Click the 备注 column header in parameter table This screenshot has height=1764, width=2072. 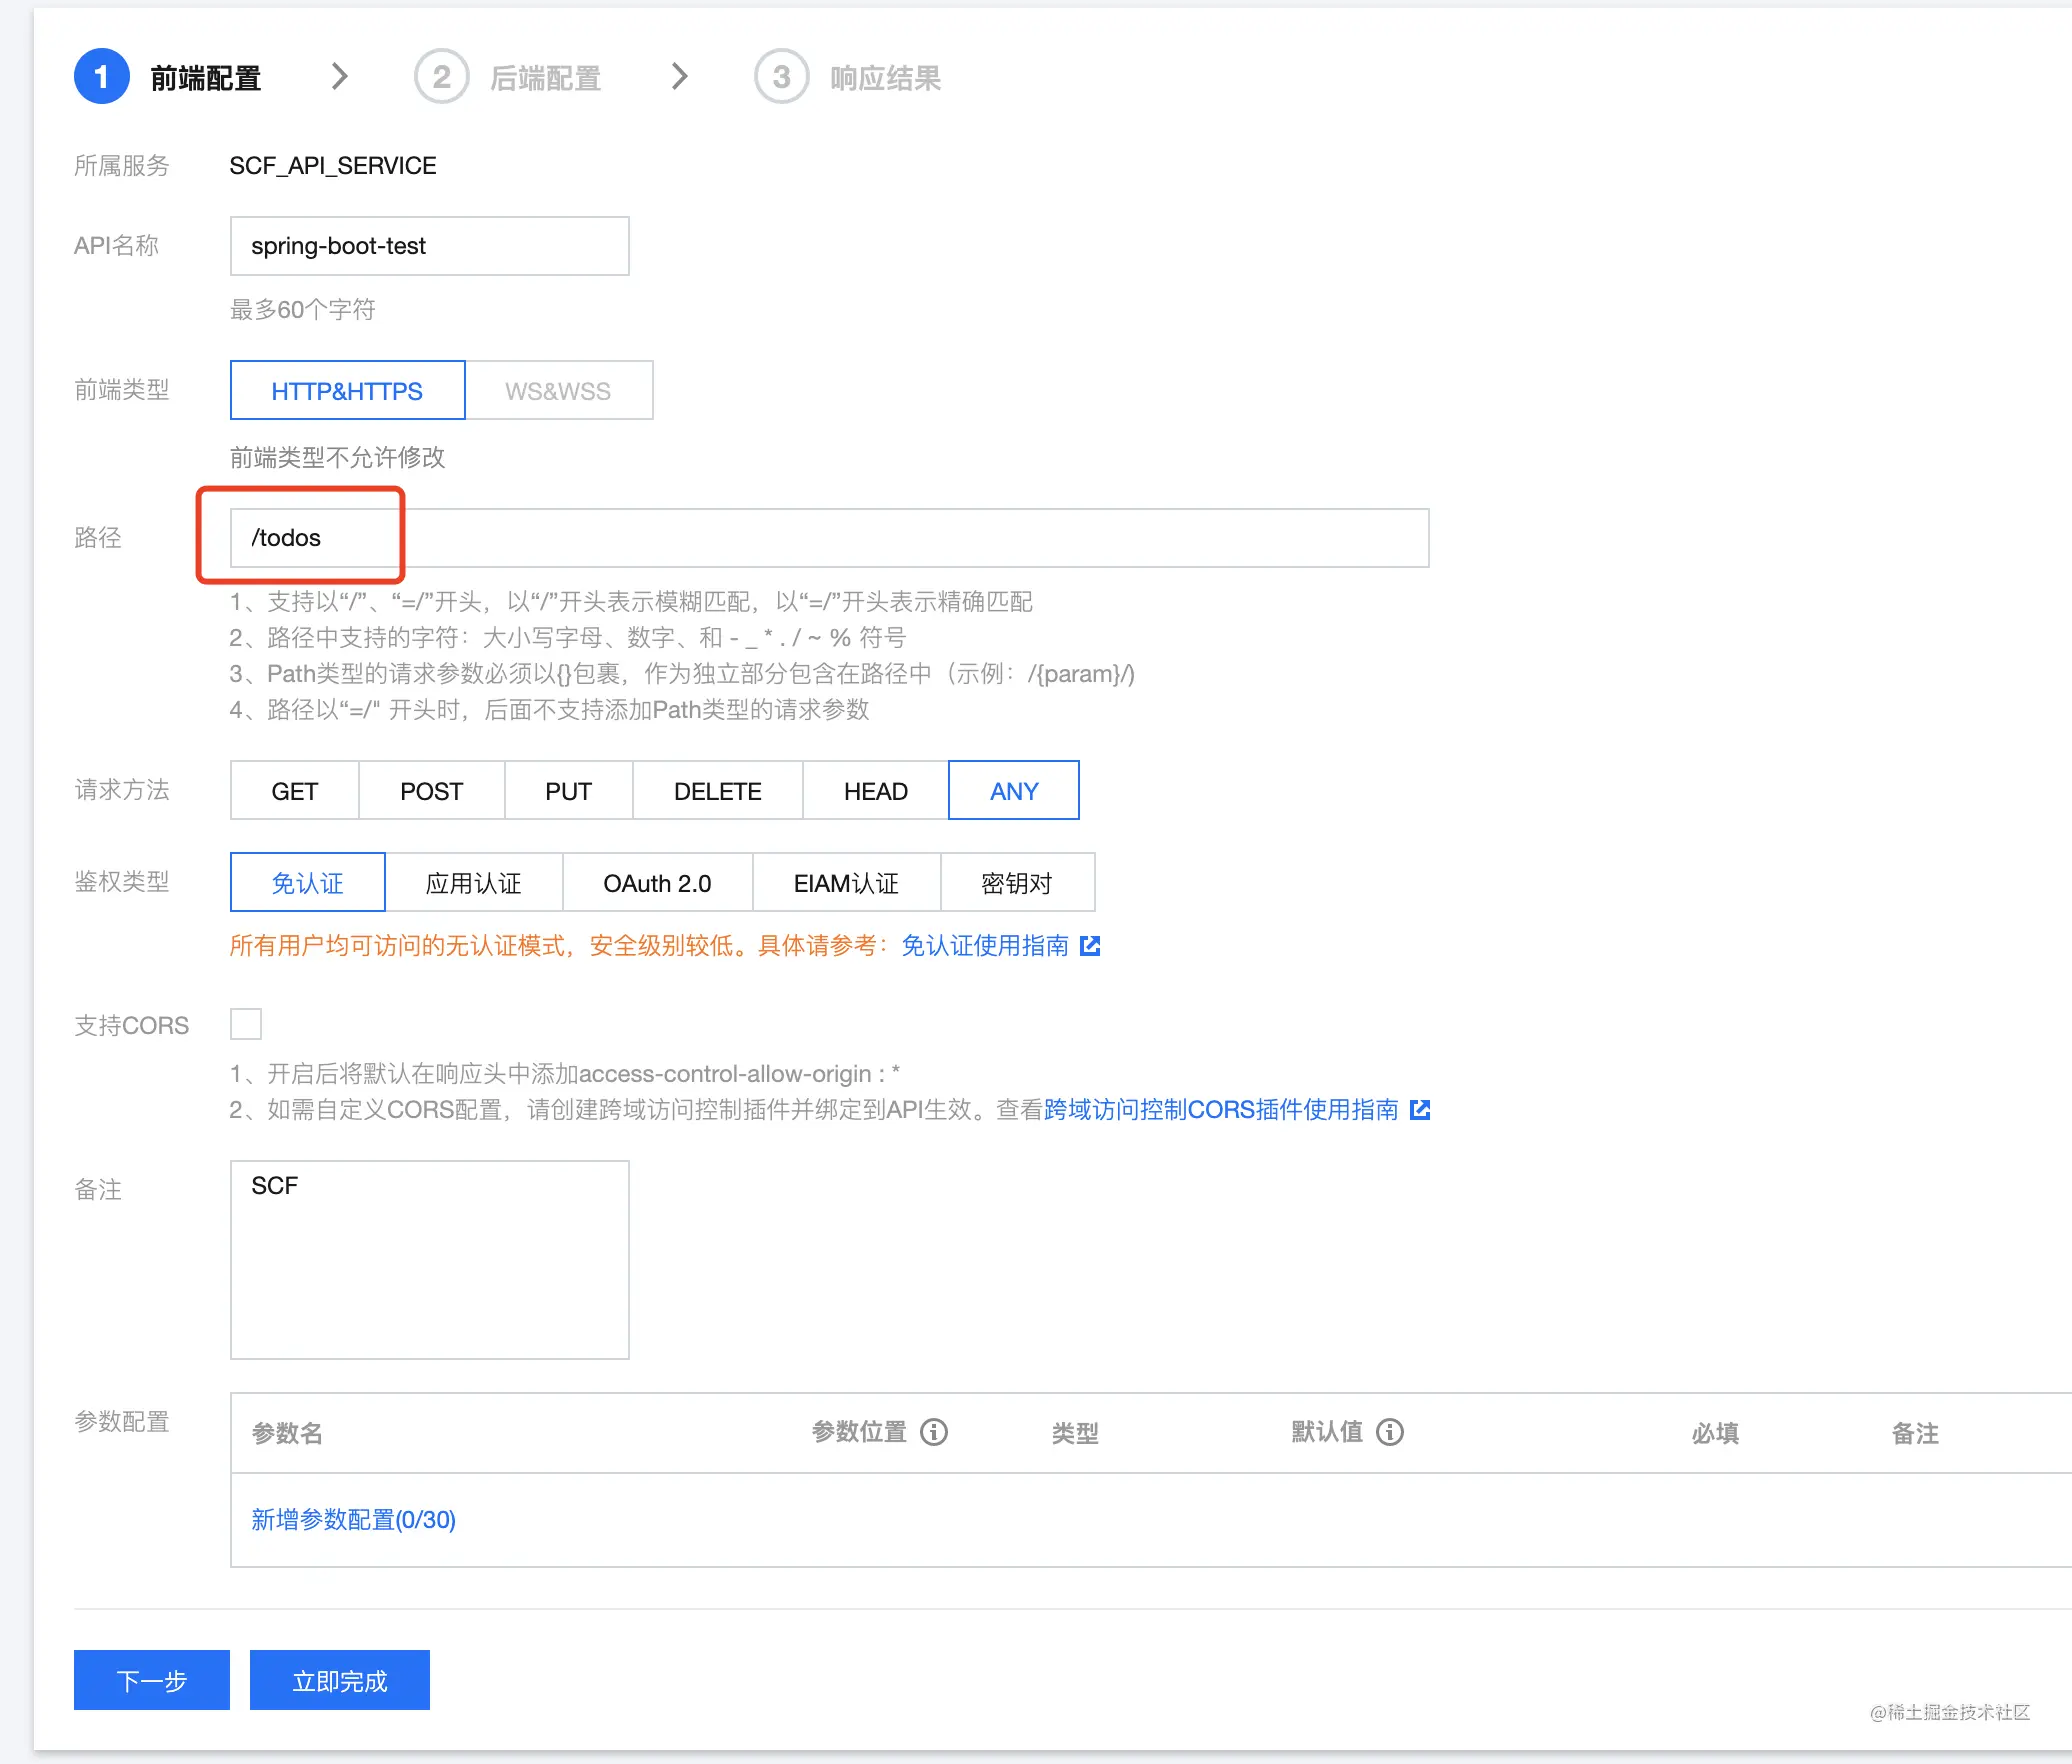[x=1916, y=1433]
